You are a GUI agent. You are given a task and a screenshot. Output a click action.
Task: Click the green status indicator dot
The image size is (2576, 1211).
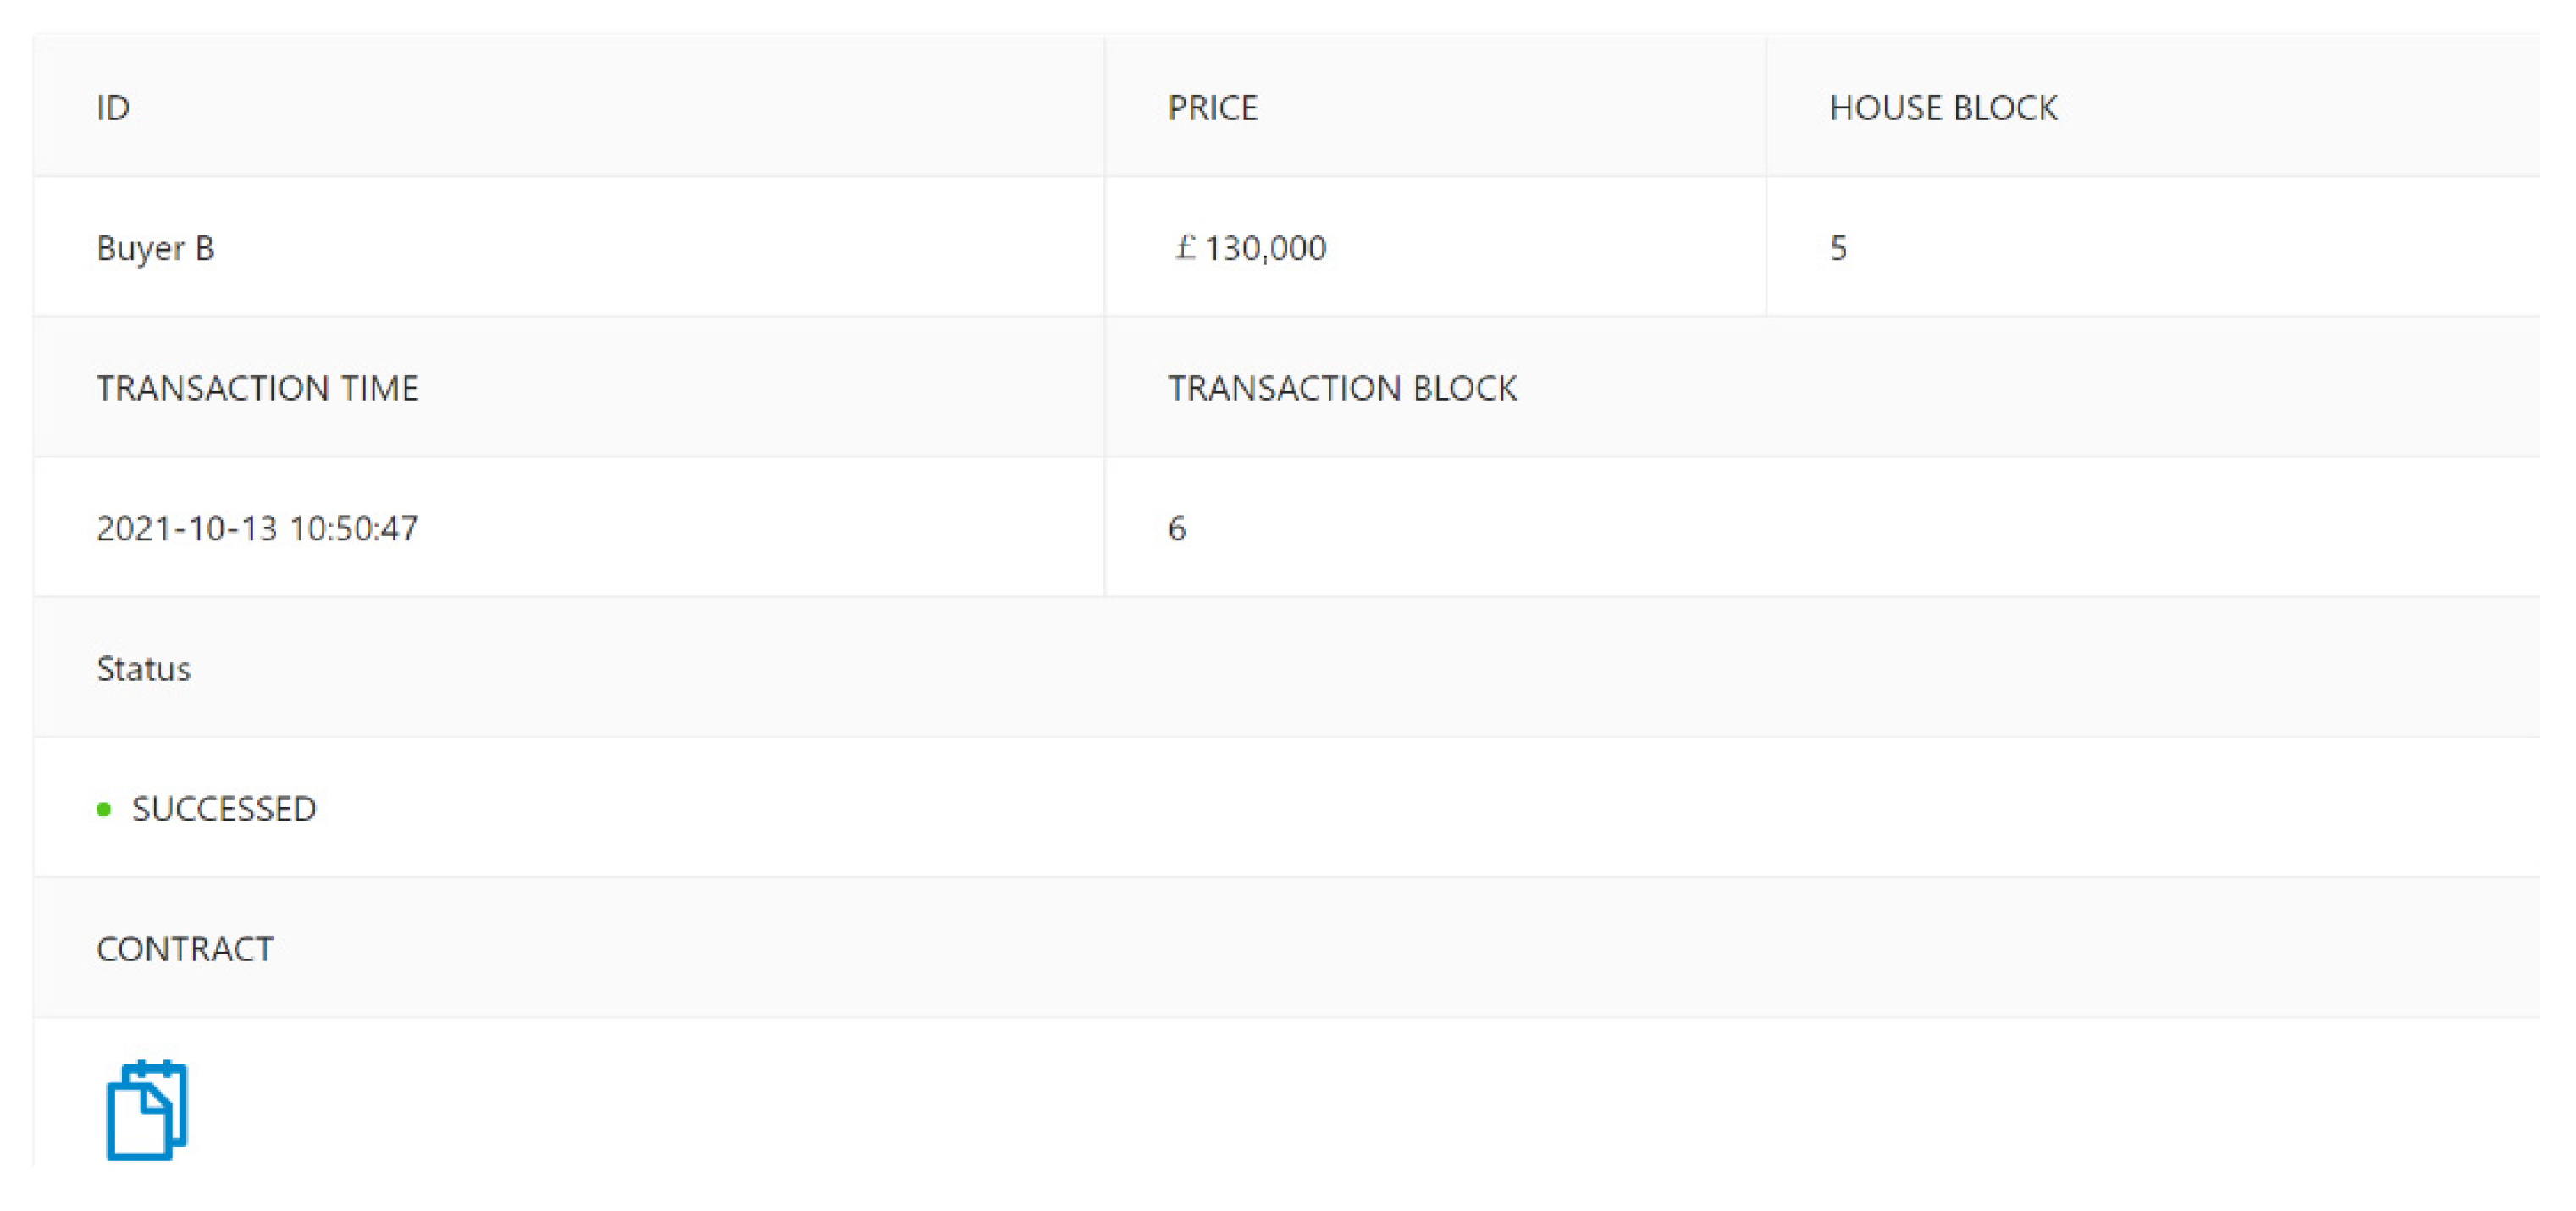(x=103, y=809)
